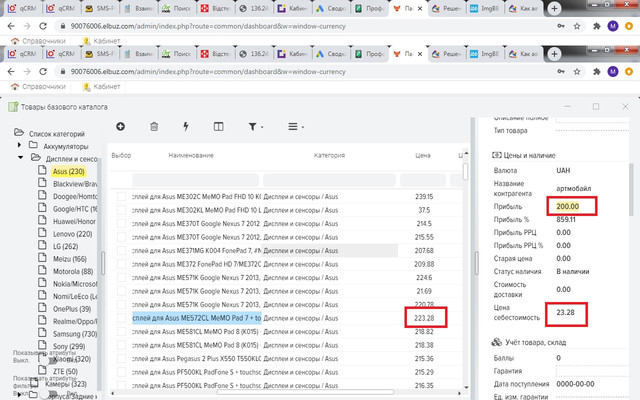The image size is (640, 400).
Task: Select the Doogee/Homtom category
Action: [75, 196]
